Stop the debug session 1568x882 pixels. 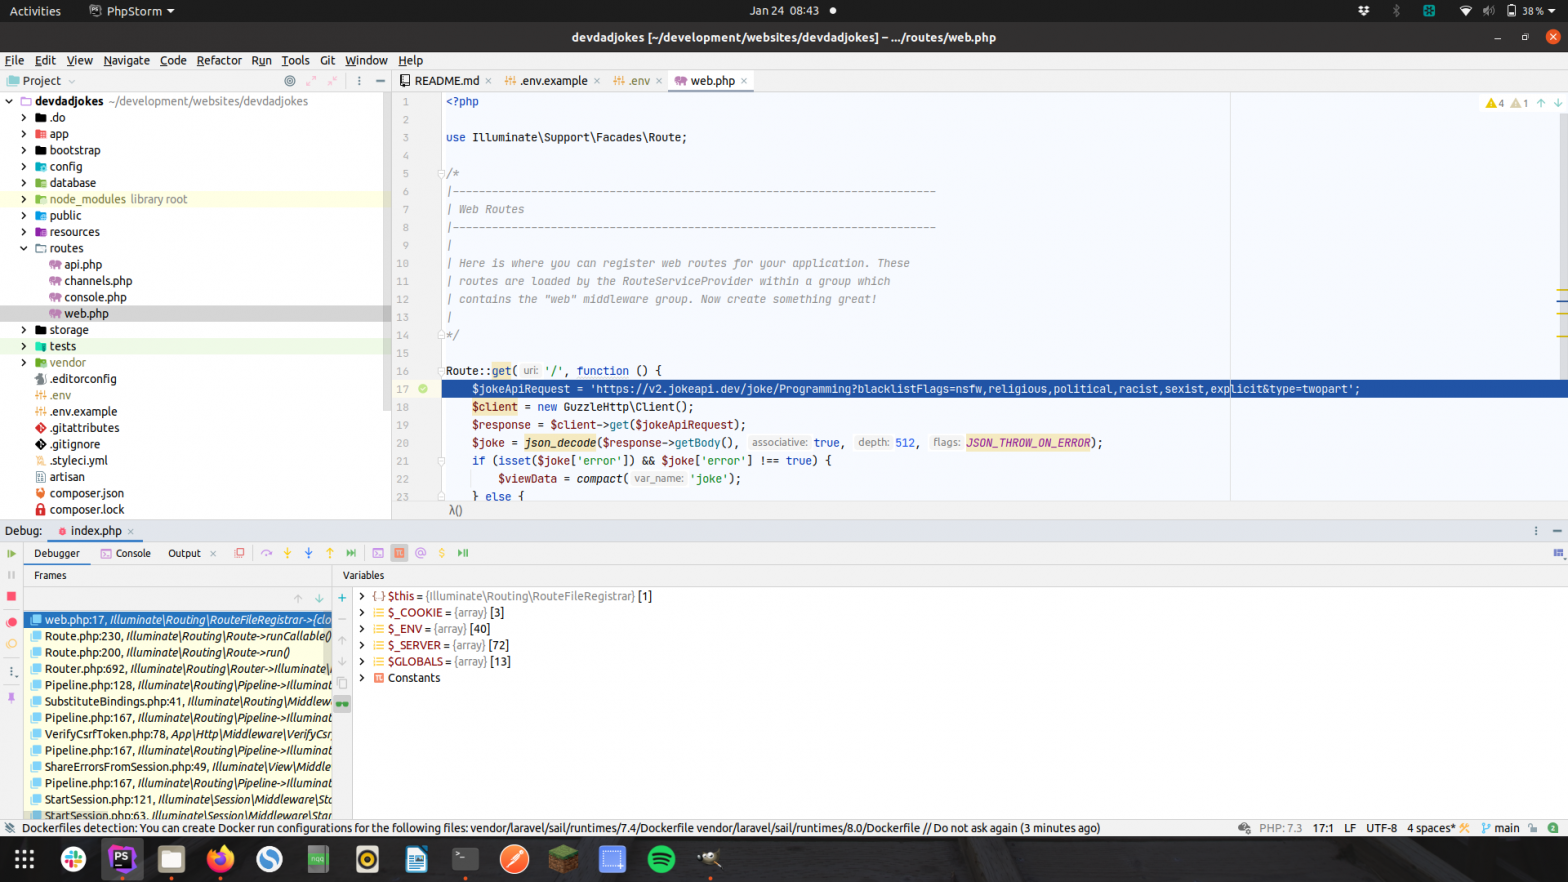click(x=11, y=596)
